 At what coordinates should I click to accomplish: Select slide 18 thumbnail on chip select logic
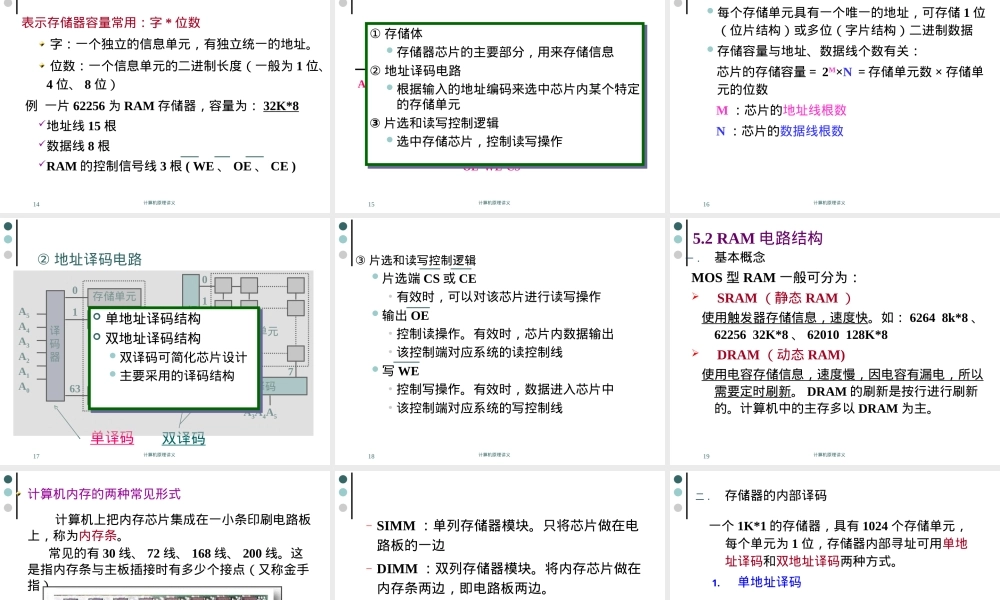coord(499,341)
